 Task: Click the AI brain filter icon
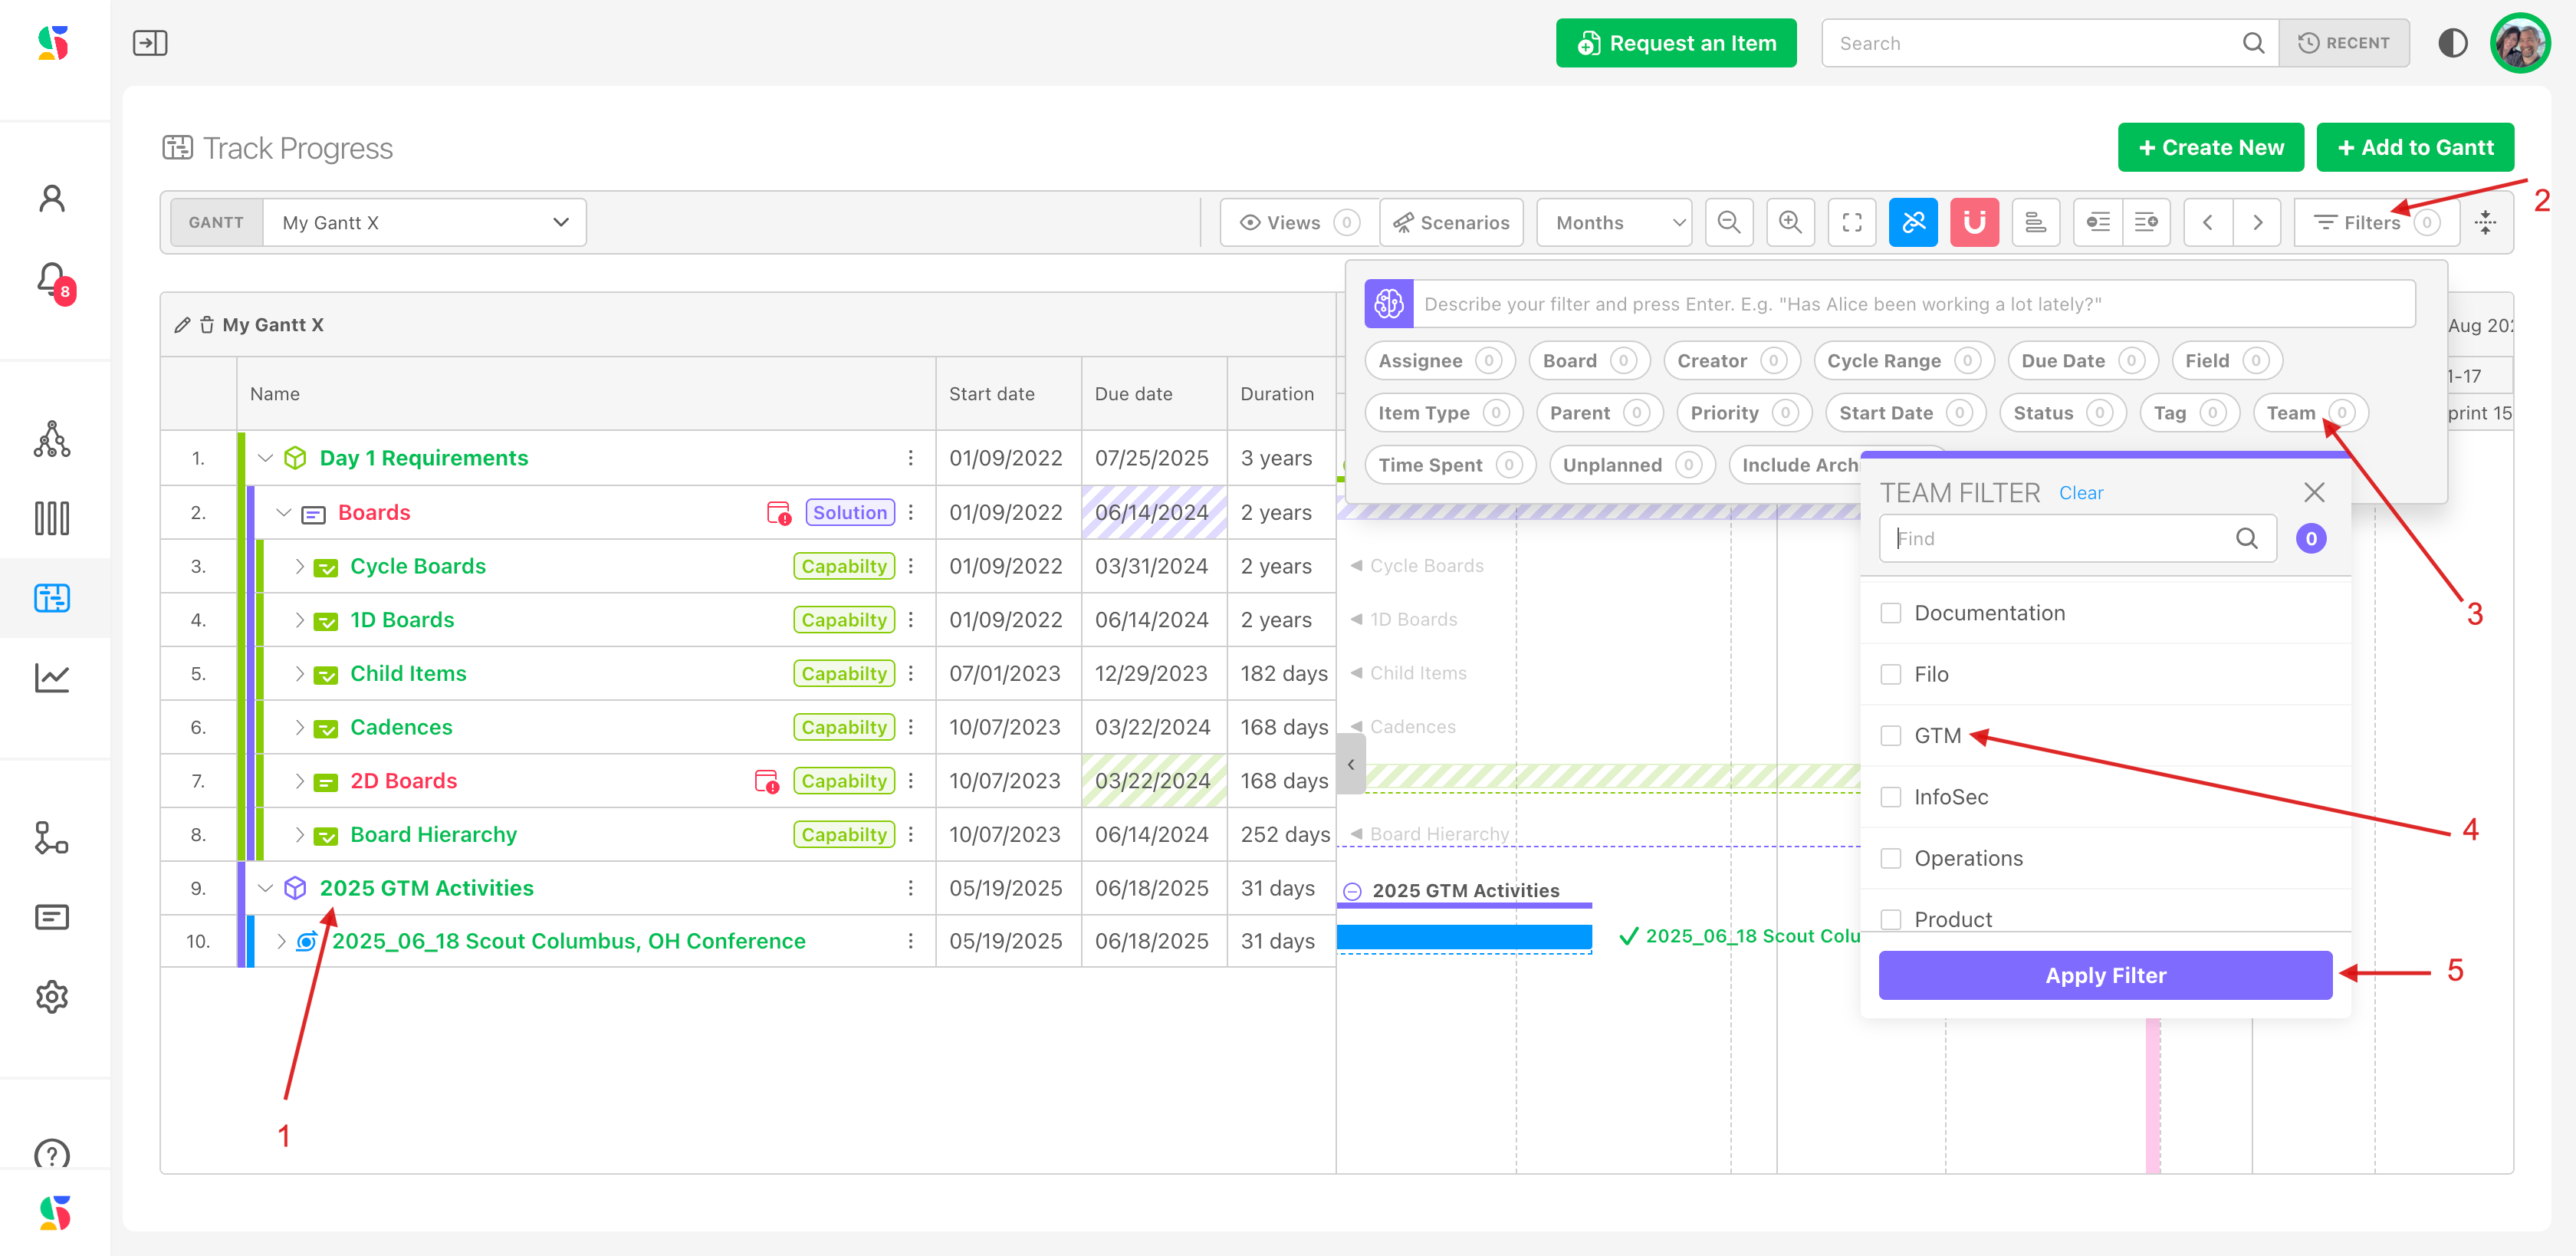pyautogui.click(x=1389, y=304)
